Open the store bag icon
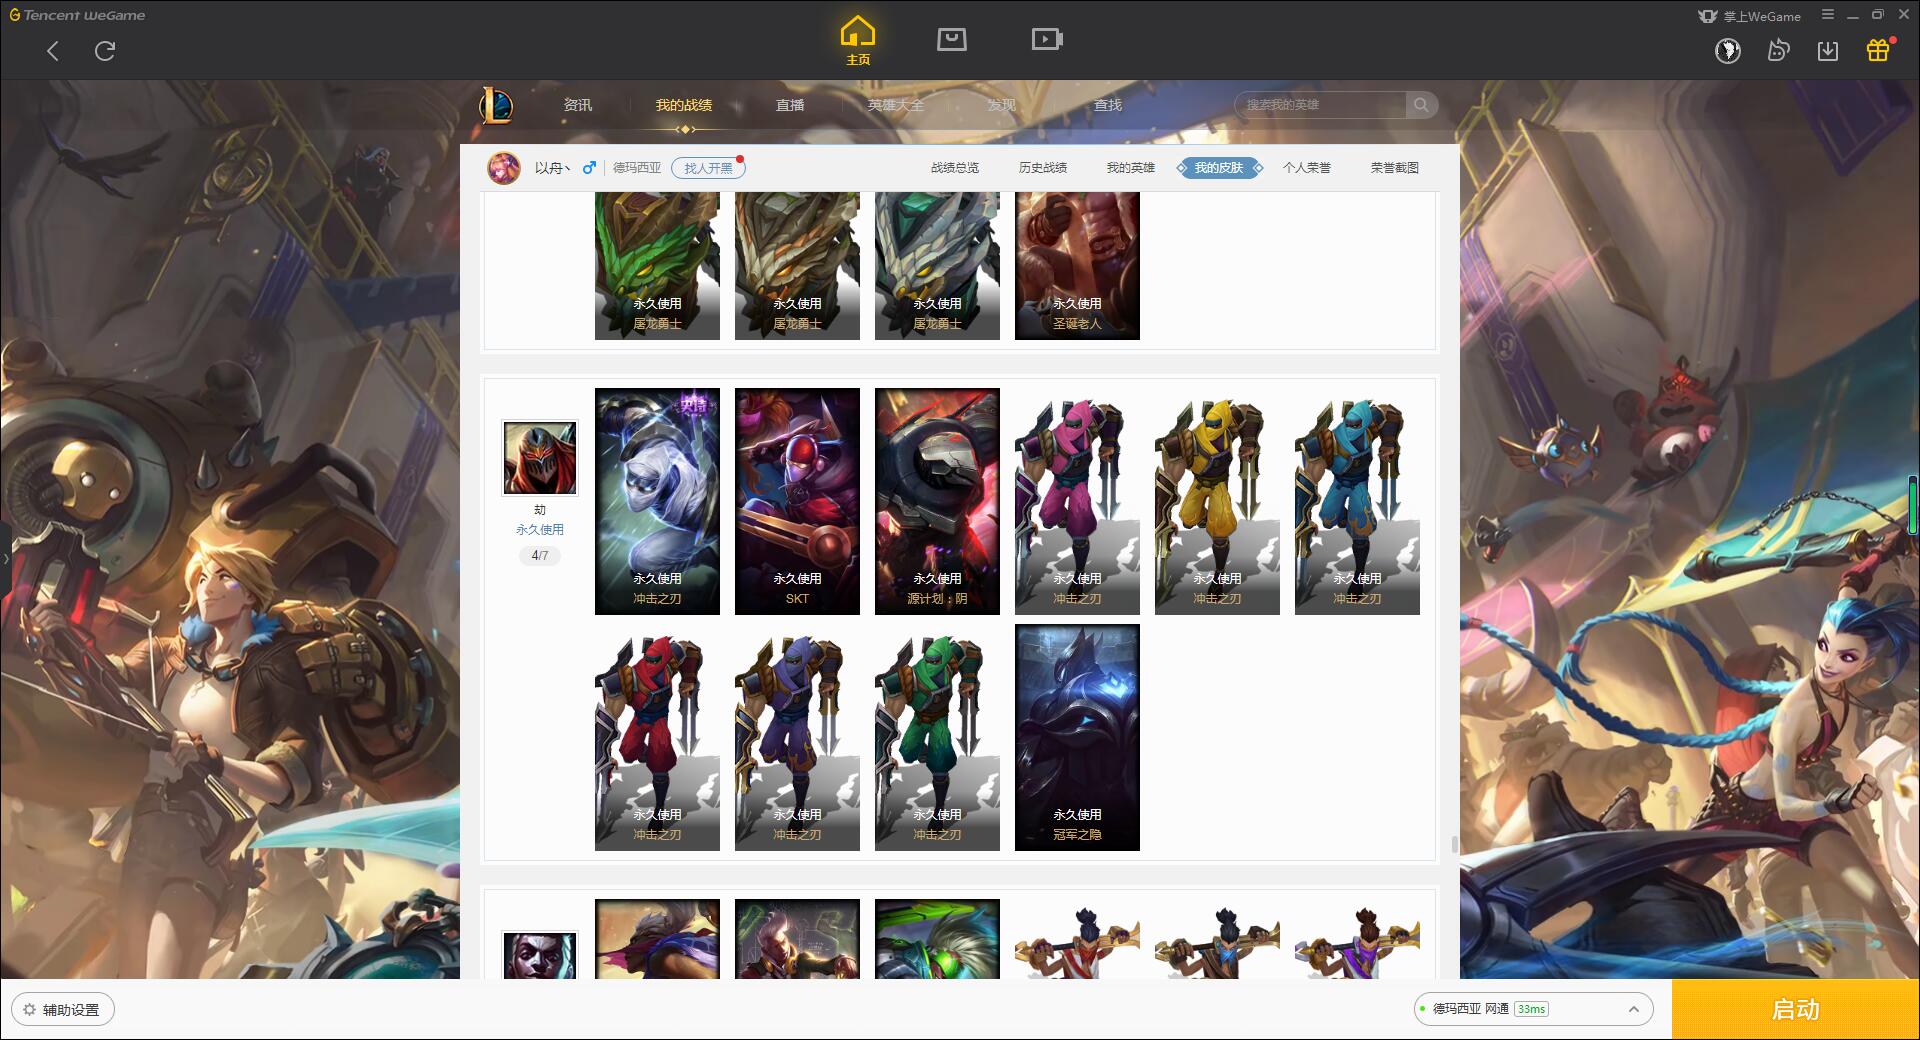 (952, 39)
